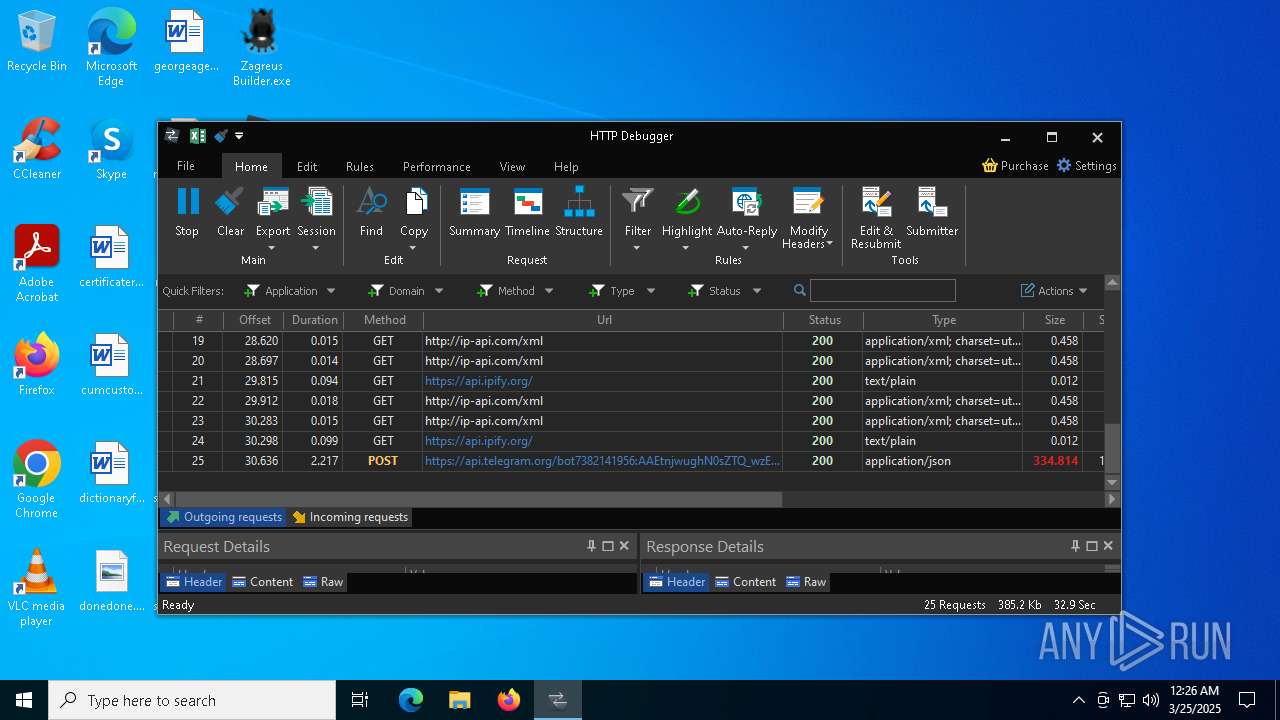Viewport: 1280px width, 720px height.
Task: Open the Export tool
Action: [x=272, y=212]
